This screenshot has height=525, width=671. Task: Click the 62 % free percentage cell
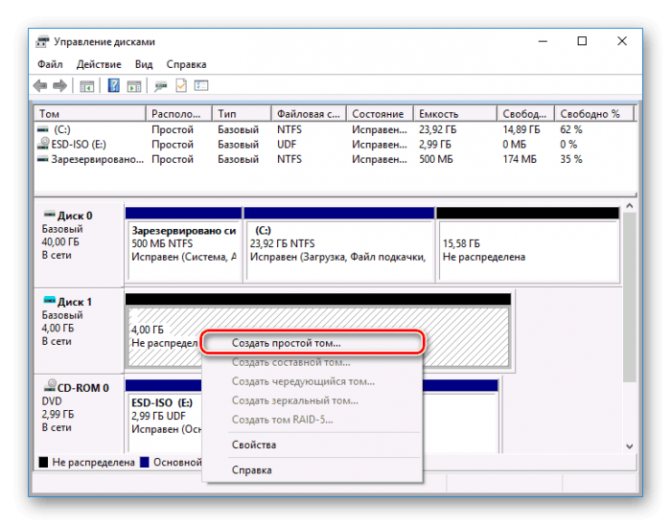(571, 130)
